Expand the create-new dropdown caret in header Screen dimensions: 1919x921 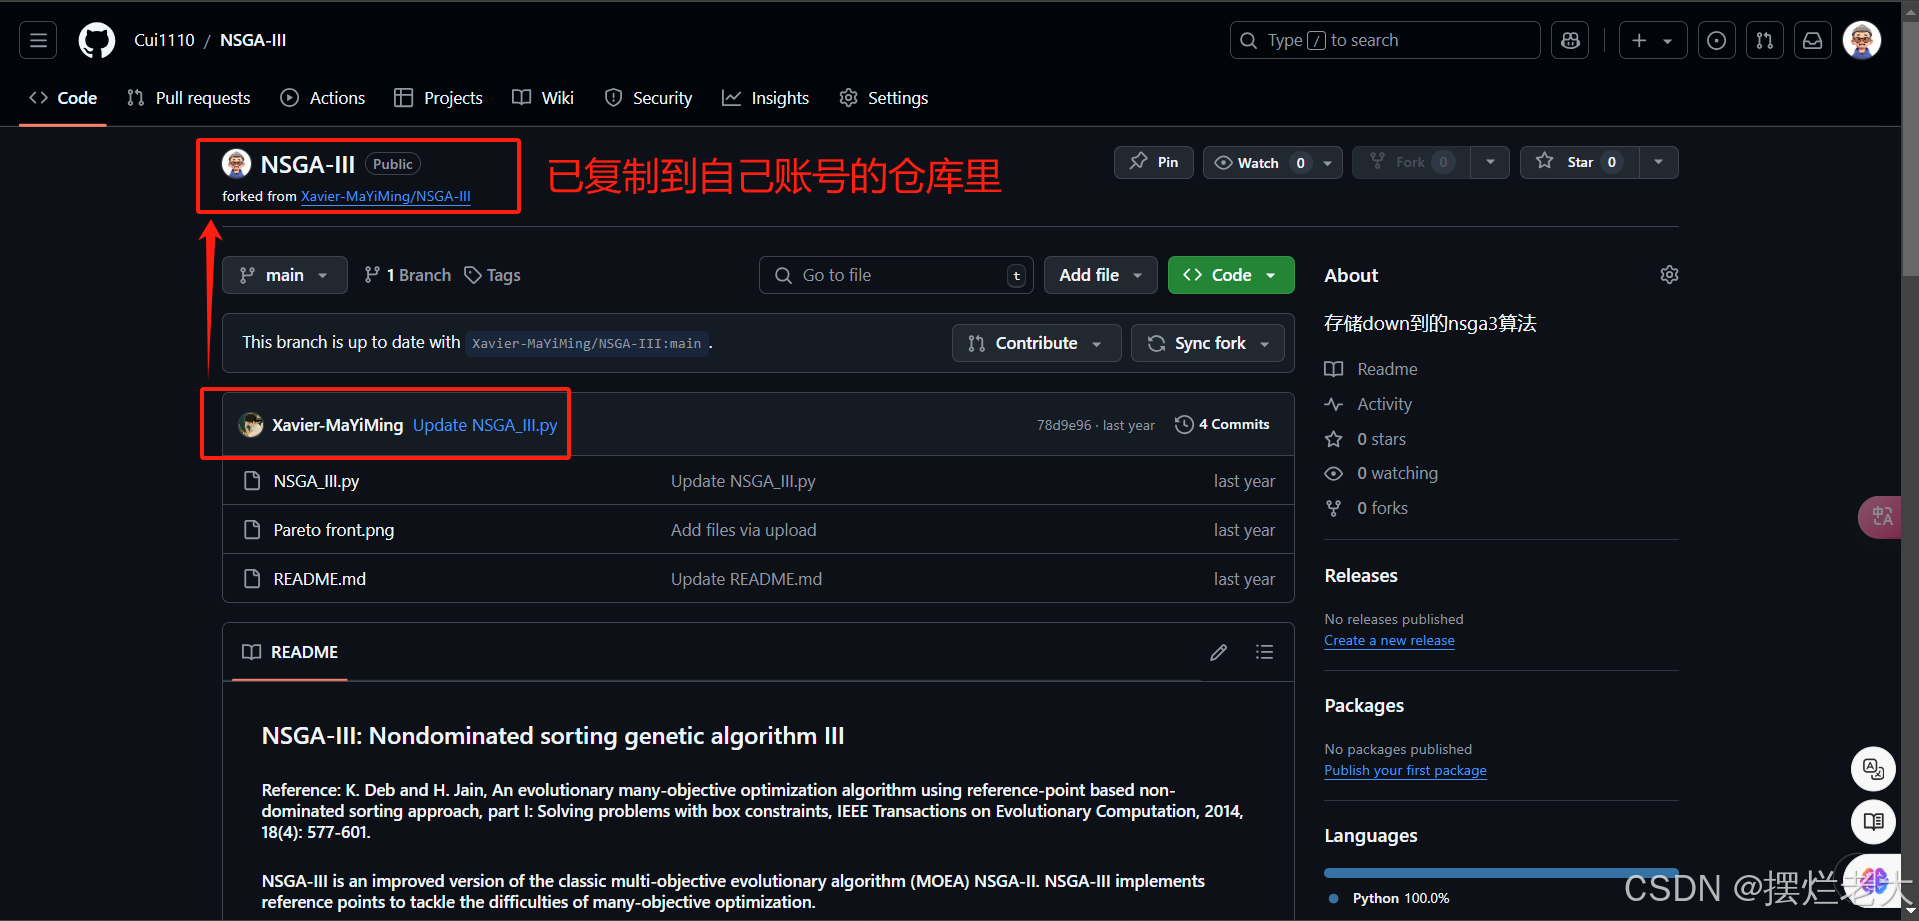[1668, 41]
